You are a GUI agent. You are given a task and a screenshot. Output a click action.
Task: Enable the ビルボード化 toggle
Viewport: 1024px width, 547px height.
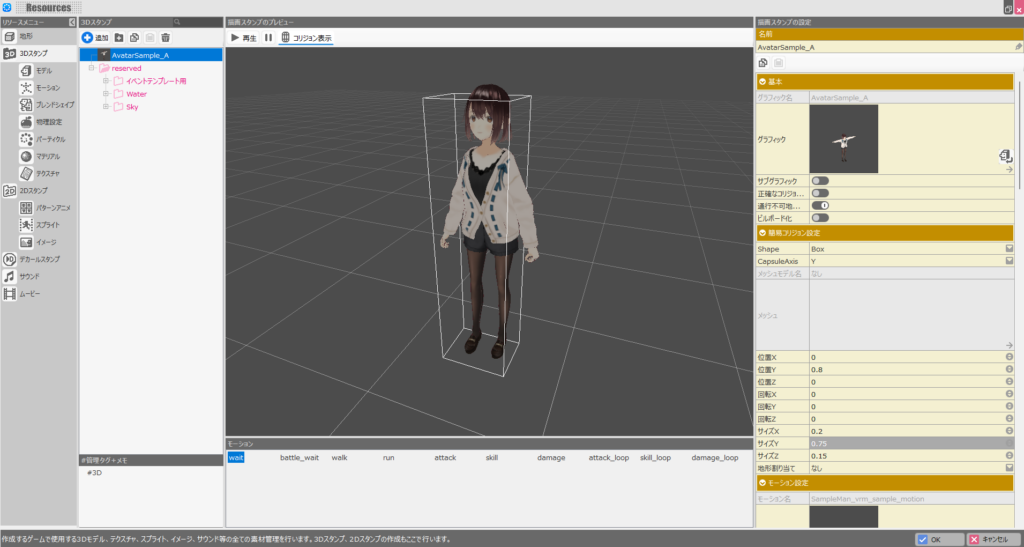click(x=820, y=217)
